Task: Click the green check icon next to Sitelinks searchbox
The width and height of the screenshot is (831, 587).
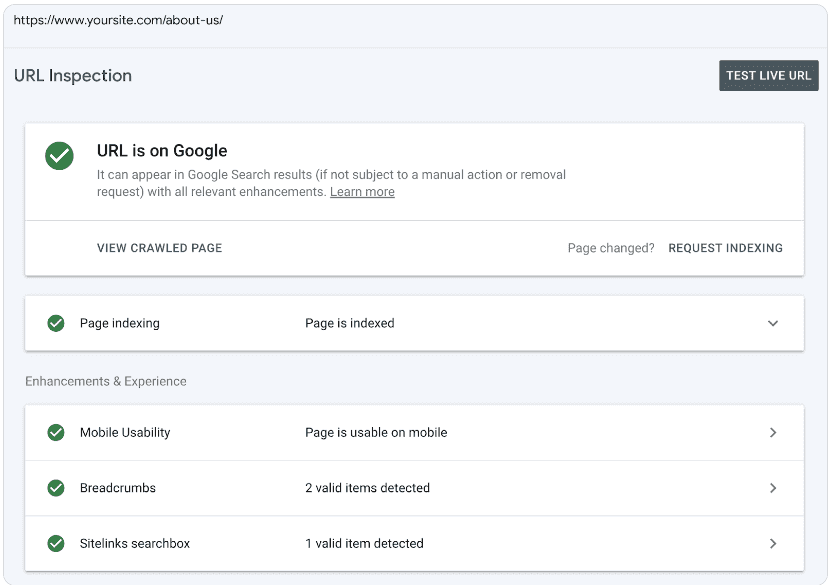Action: [56, 543]
